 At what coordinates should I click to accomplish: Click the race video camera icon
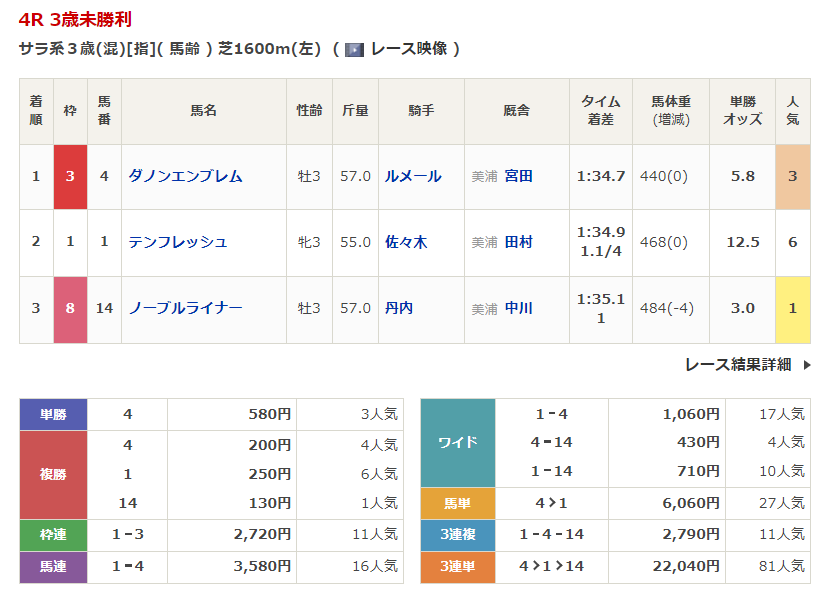pyautogui.click(x=354, y=49)
